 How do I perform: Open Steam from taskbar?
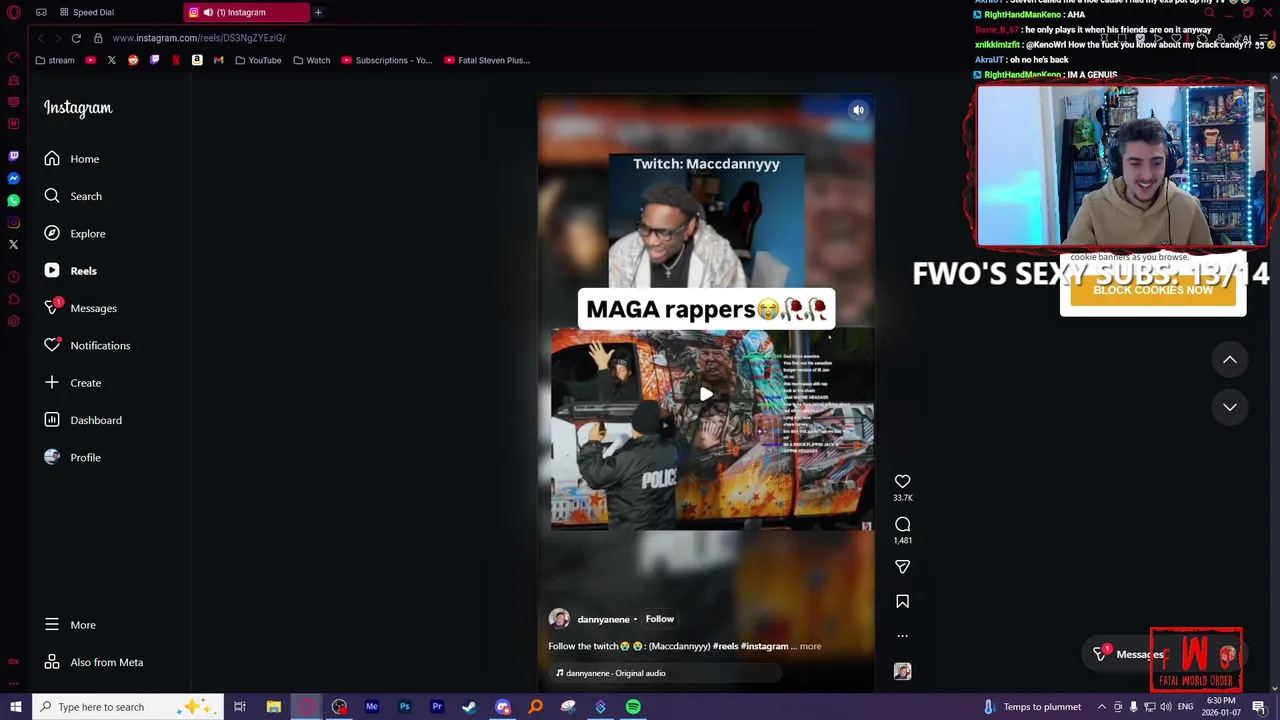[x=469, y=707]
